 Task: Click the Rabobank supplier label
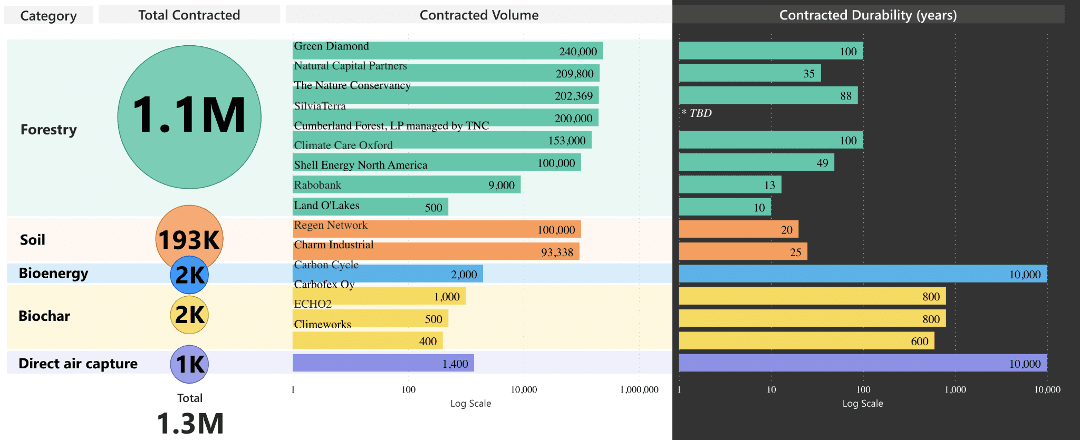(x=317, y=185)
